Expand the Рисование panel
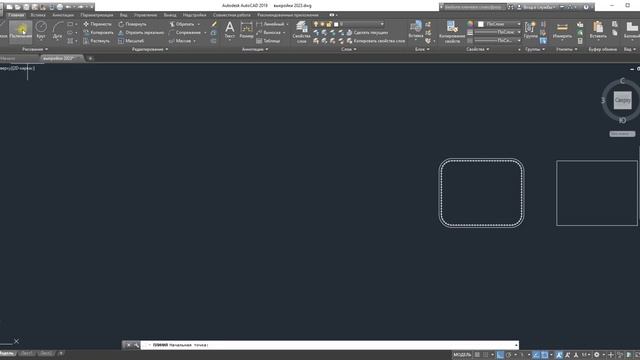Viewport: 640px width, 360px height. 35,49
